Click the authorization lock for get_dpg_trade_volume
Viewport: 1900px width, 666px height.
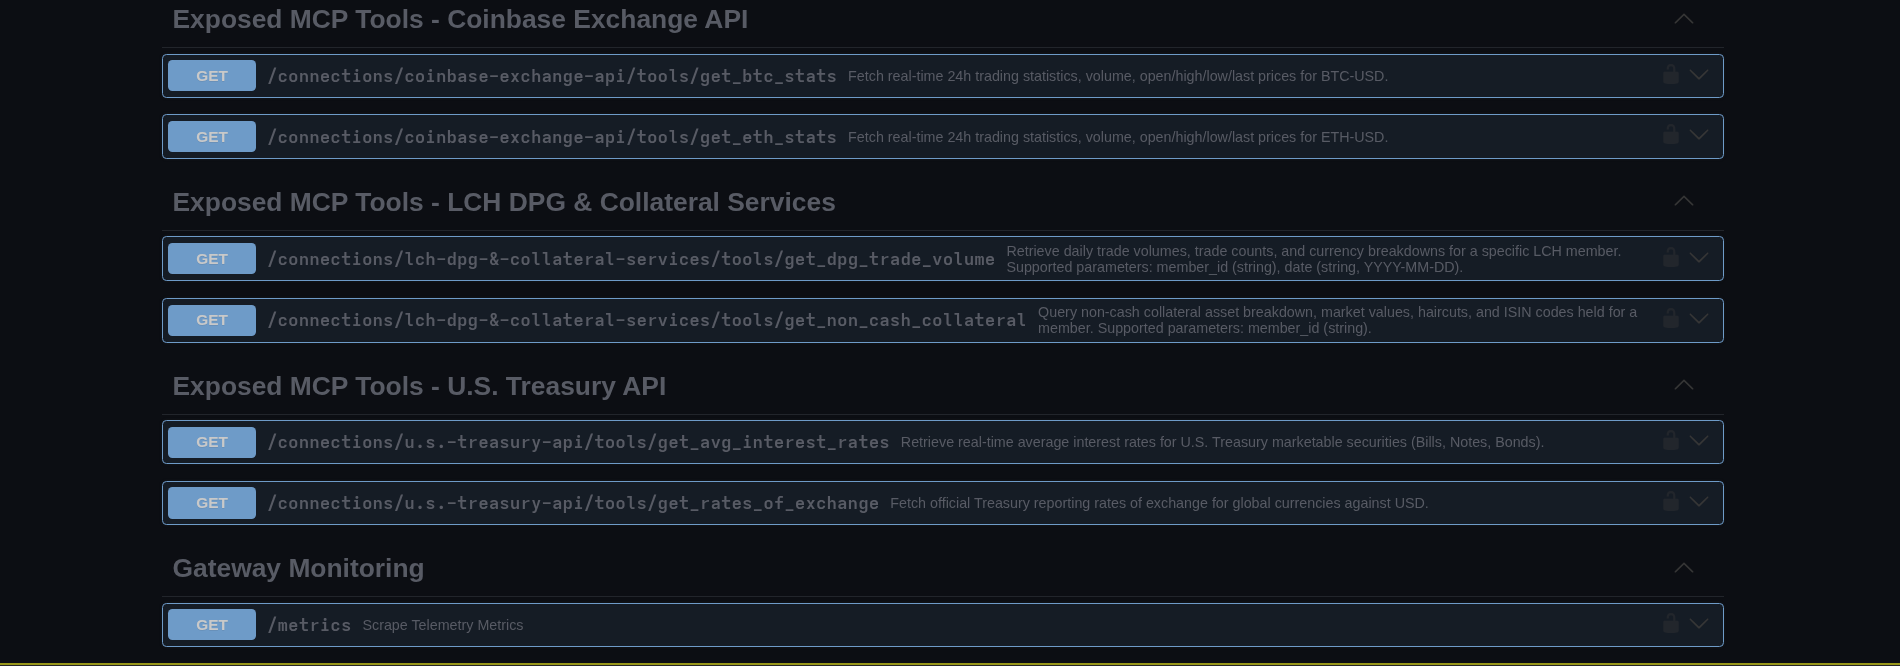tap(1670, 258)
